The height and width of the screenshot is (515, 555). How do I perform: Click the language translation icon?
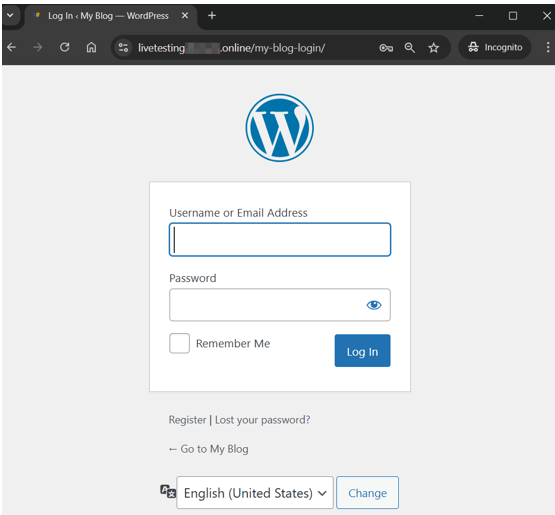[168, 491]
